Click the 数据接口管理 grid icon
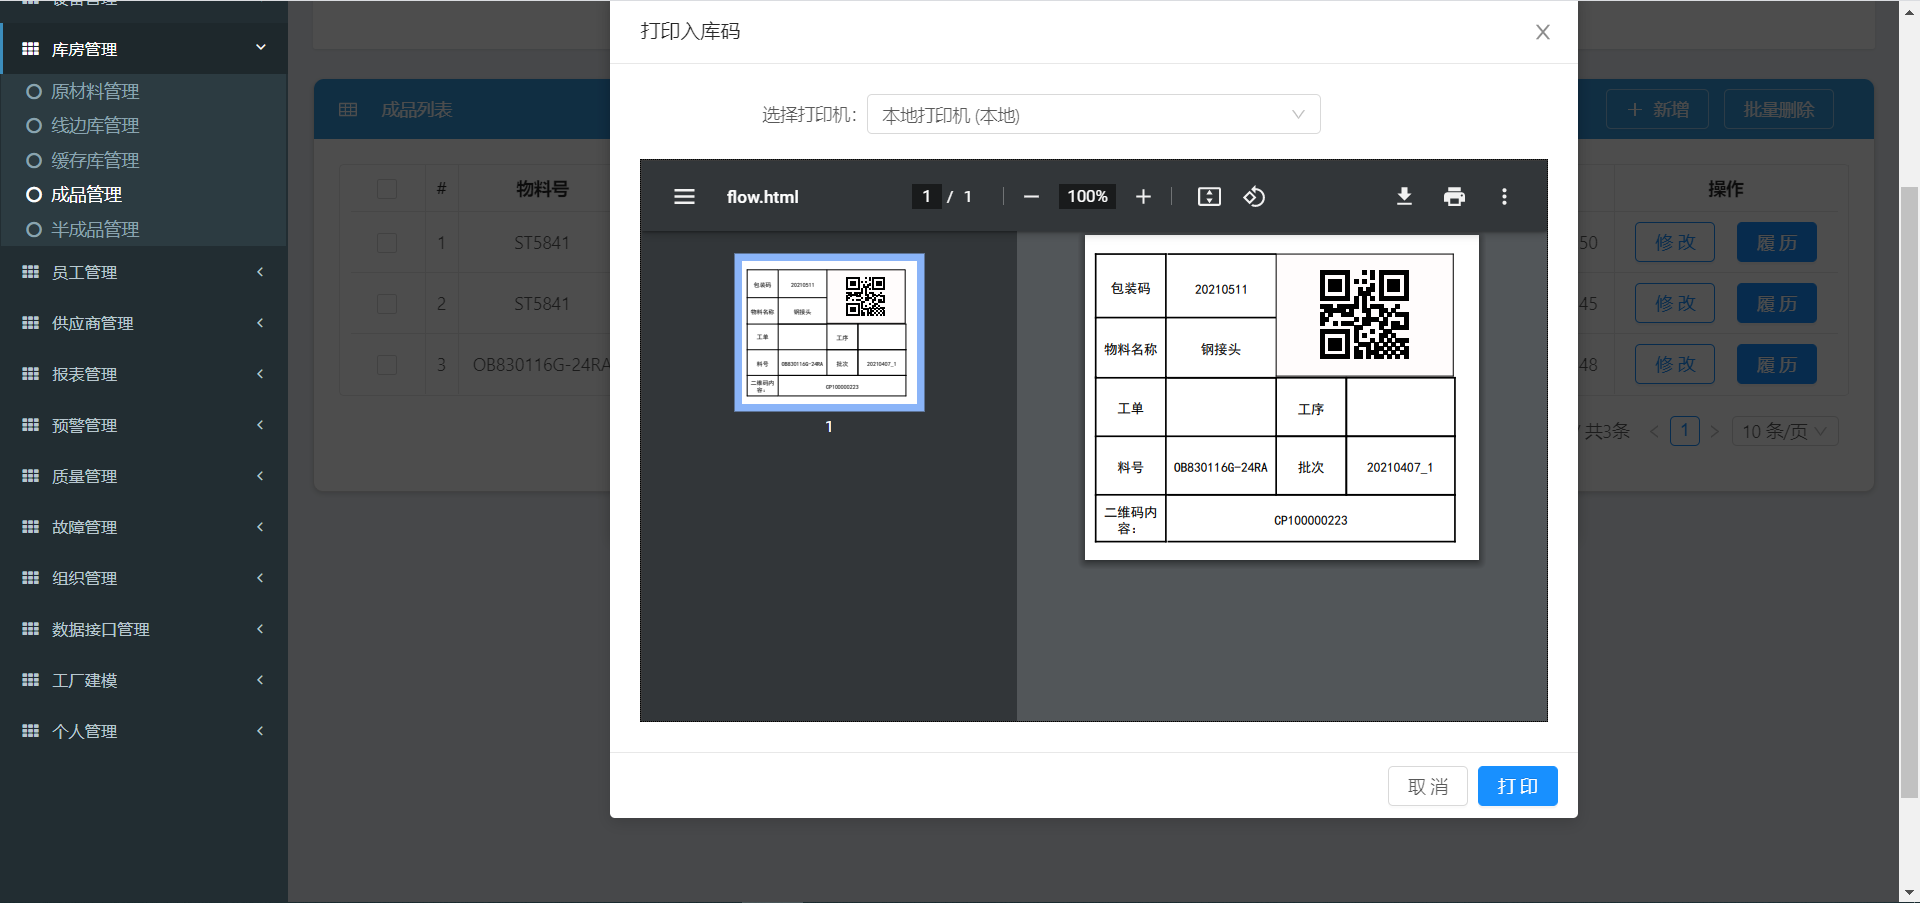Viewport: 1920px width, 903px height. (30, 629)
